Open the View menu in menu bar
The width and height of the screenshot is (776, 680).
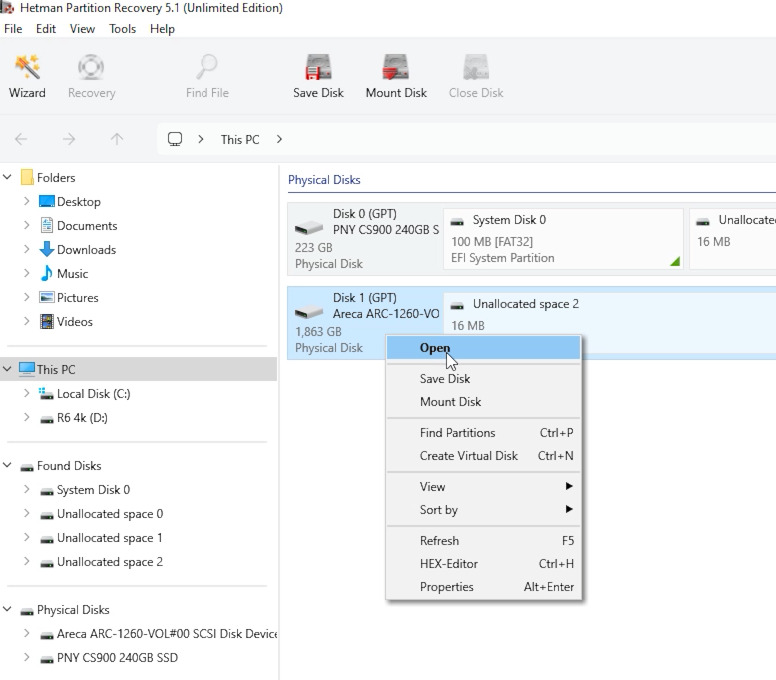[x=82, y=29]
